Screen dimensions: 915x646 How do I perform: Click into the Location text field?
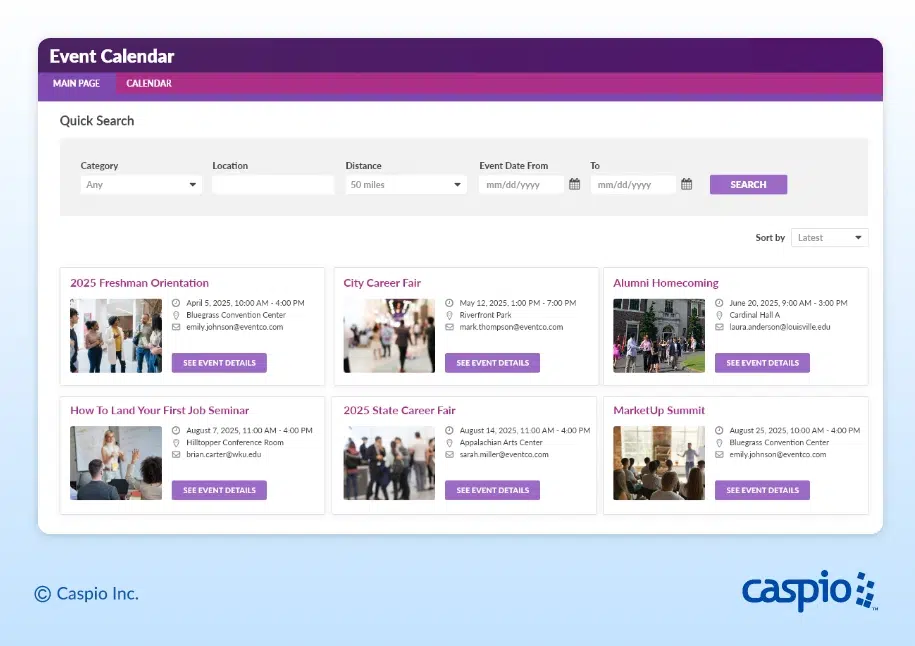click(x=272, y=185)
